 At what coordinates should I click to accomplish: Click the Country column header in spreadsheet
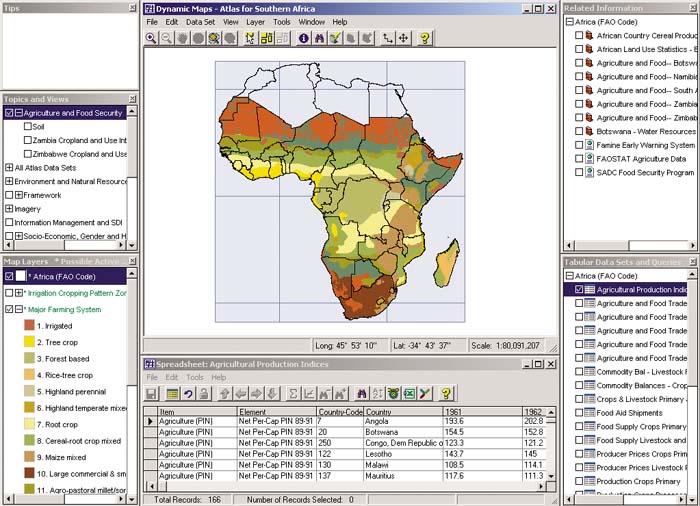380,411
